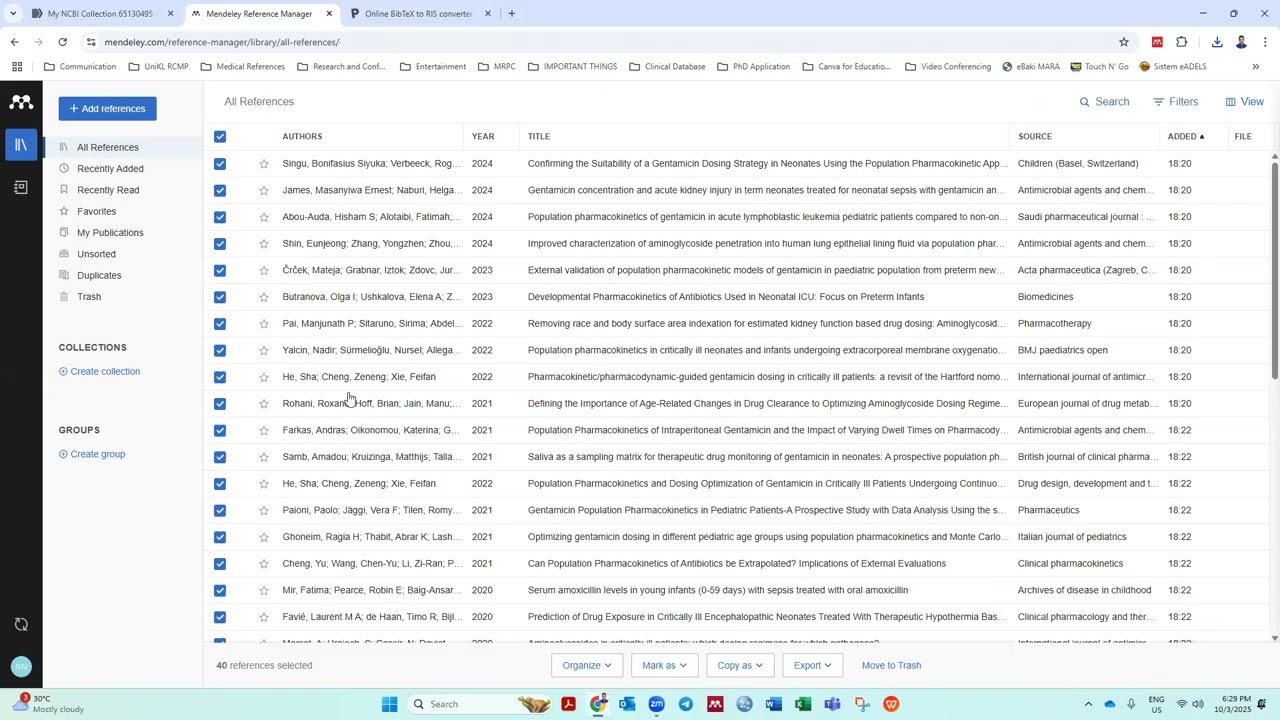Favorite the James, Masanyiwa Ernest reference
1280x720 pixels.
(x=264, y=190)
